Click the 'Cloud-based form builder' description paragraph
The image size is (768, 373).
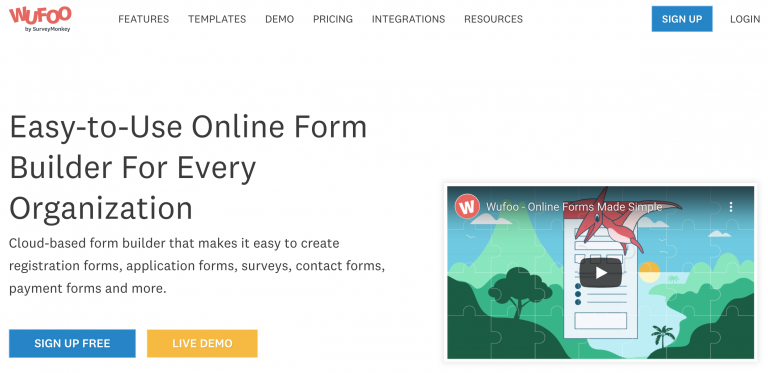point(197,266)
